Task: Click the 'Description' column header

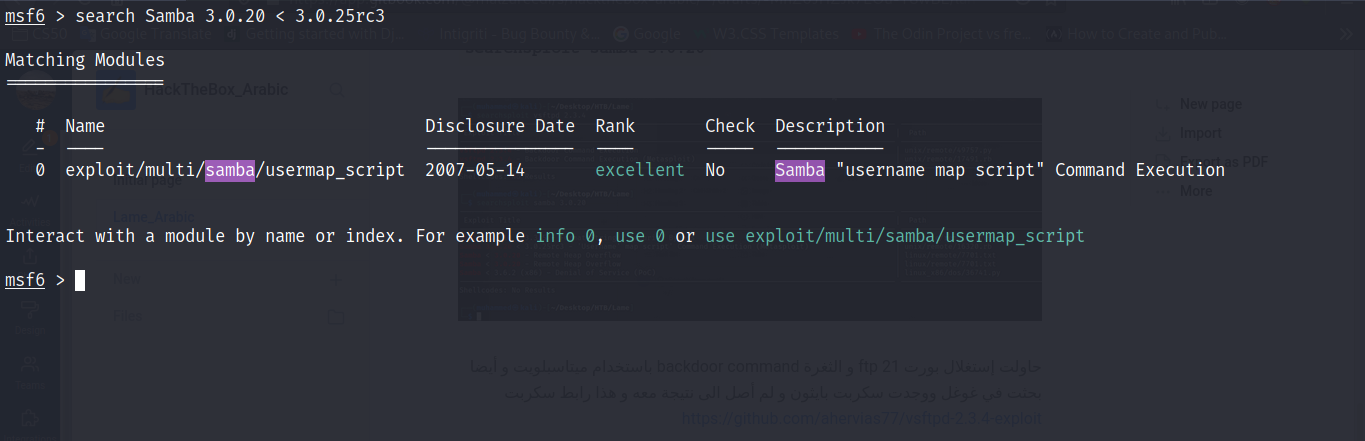Action: point(830,126)
